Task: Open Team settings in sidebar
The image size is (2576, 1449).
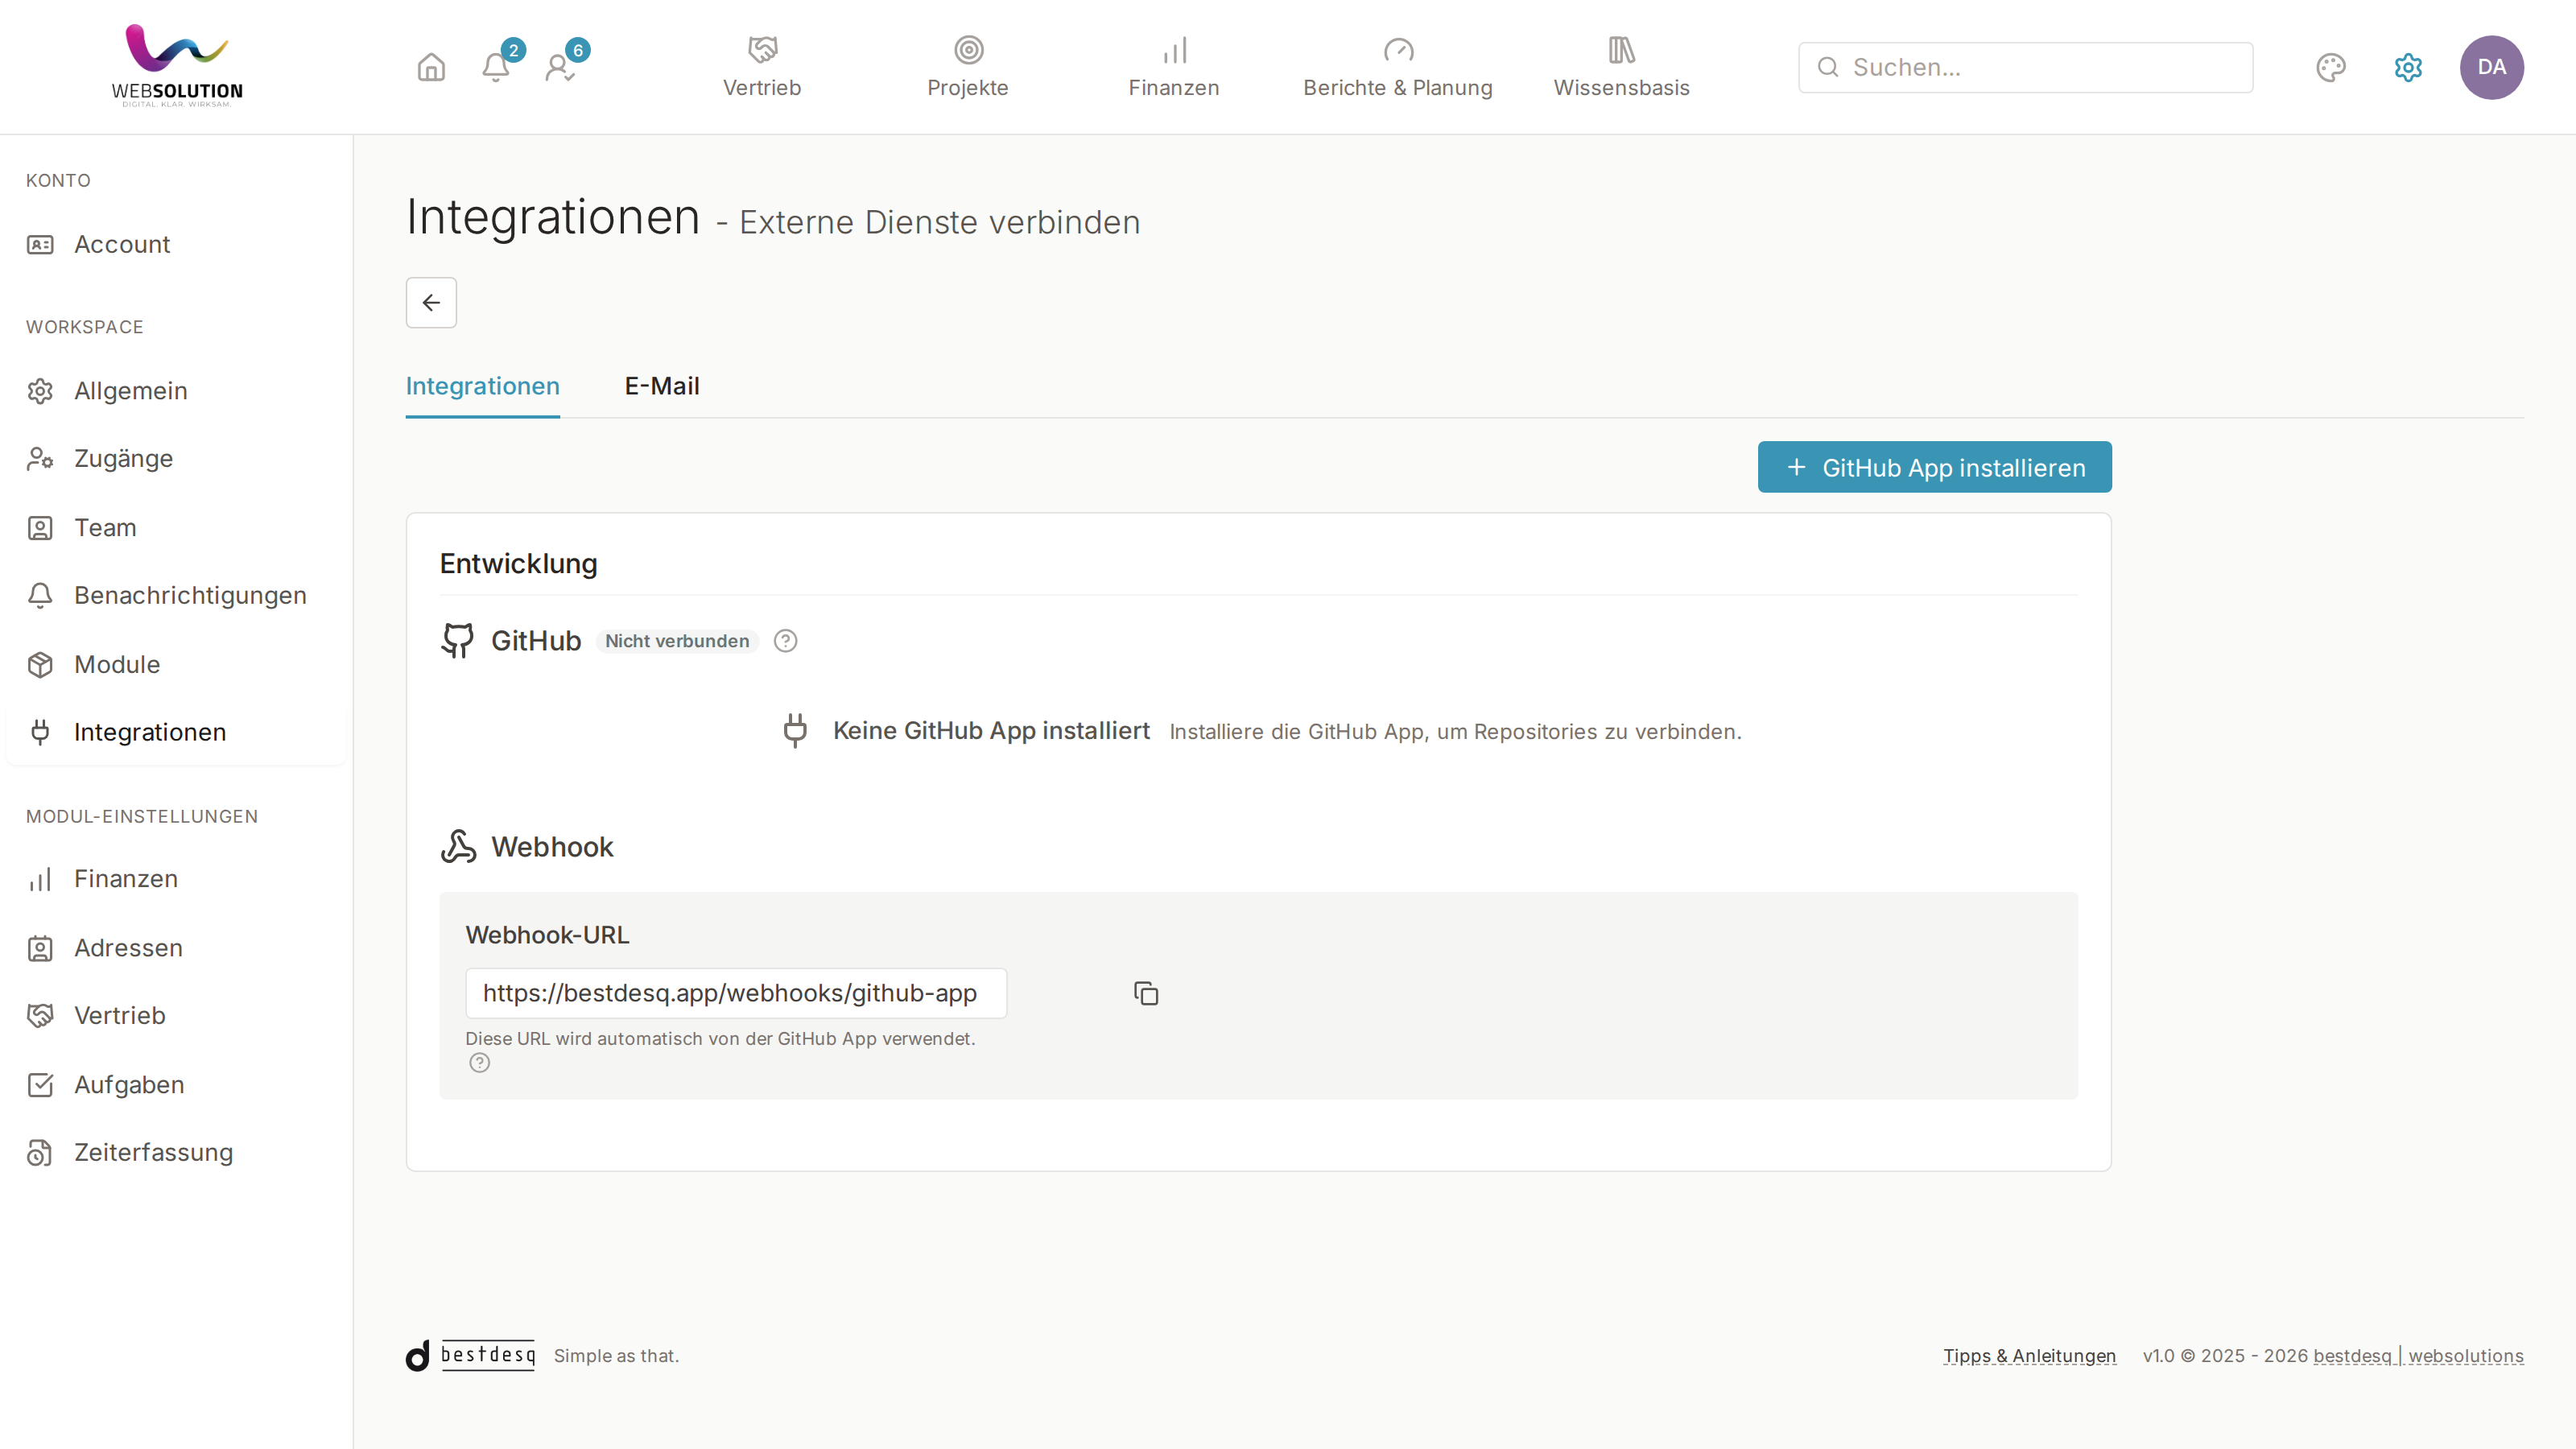Action: (176, 527)
